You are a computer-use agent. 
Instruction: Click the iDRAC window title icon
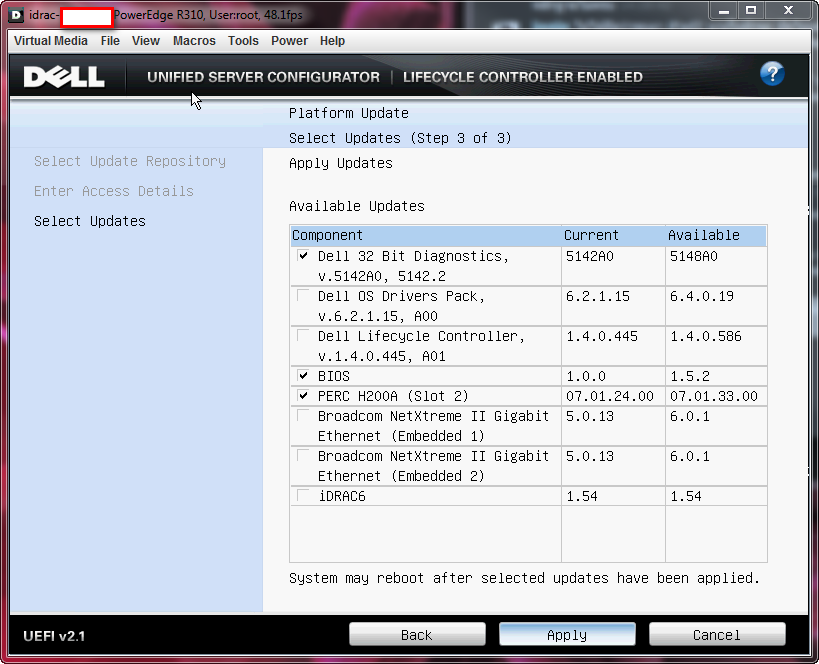(16, 15)
